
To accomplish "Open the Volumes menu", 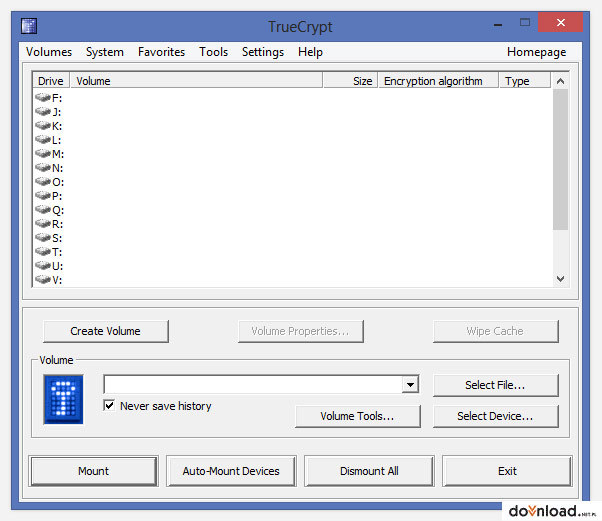I will 49,52.
